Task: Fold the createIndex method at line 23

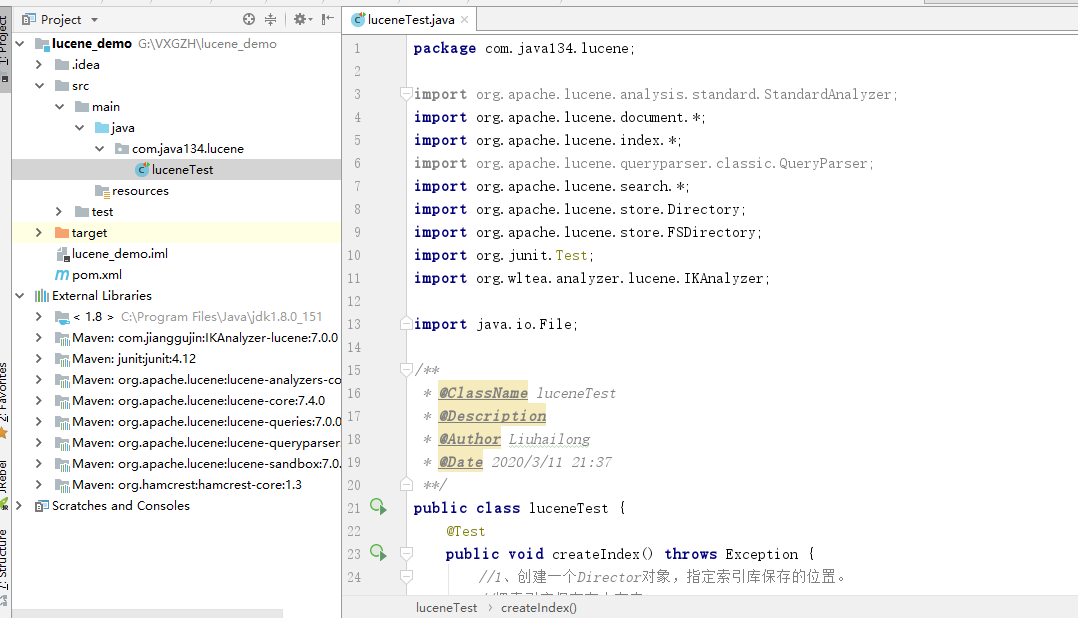Action: coord(406,553)
